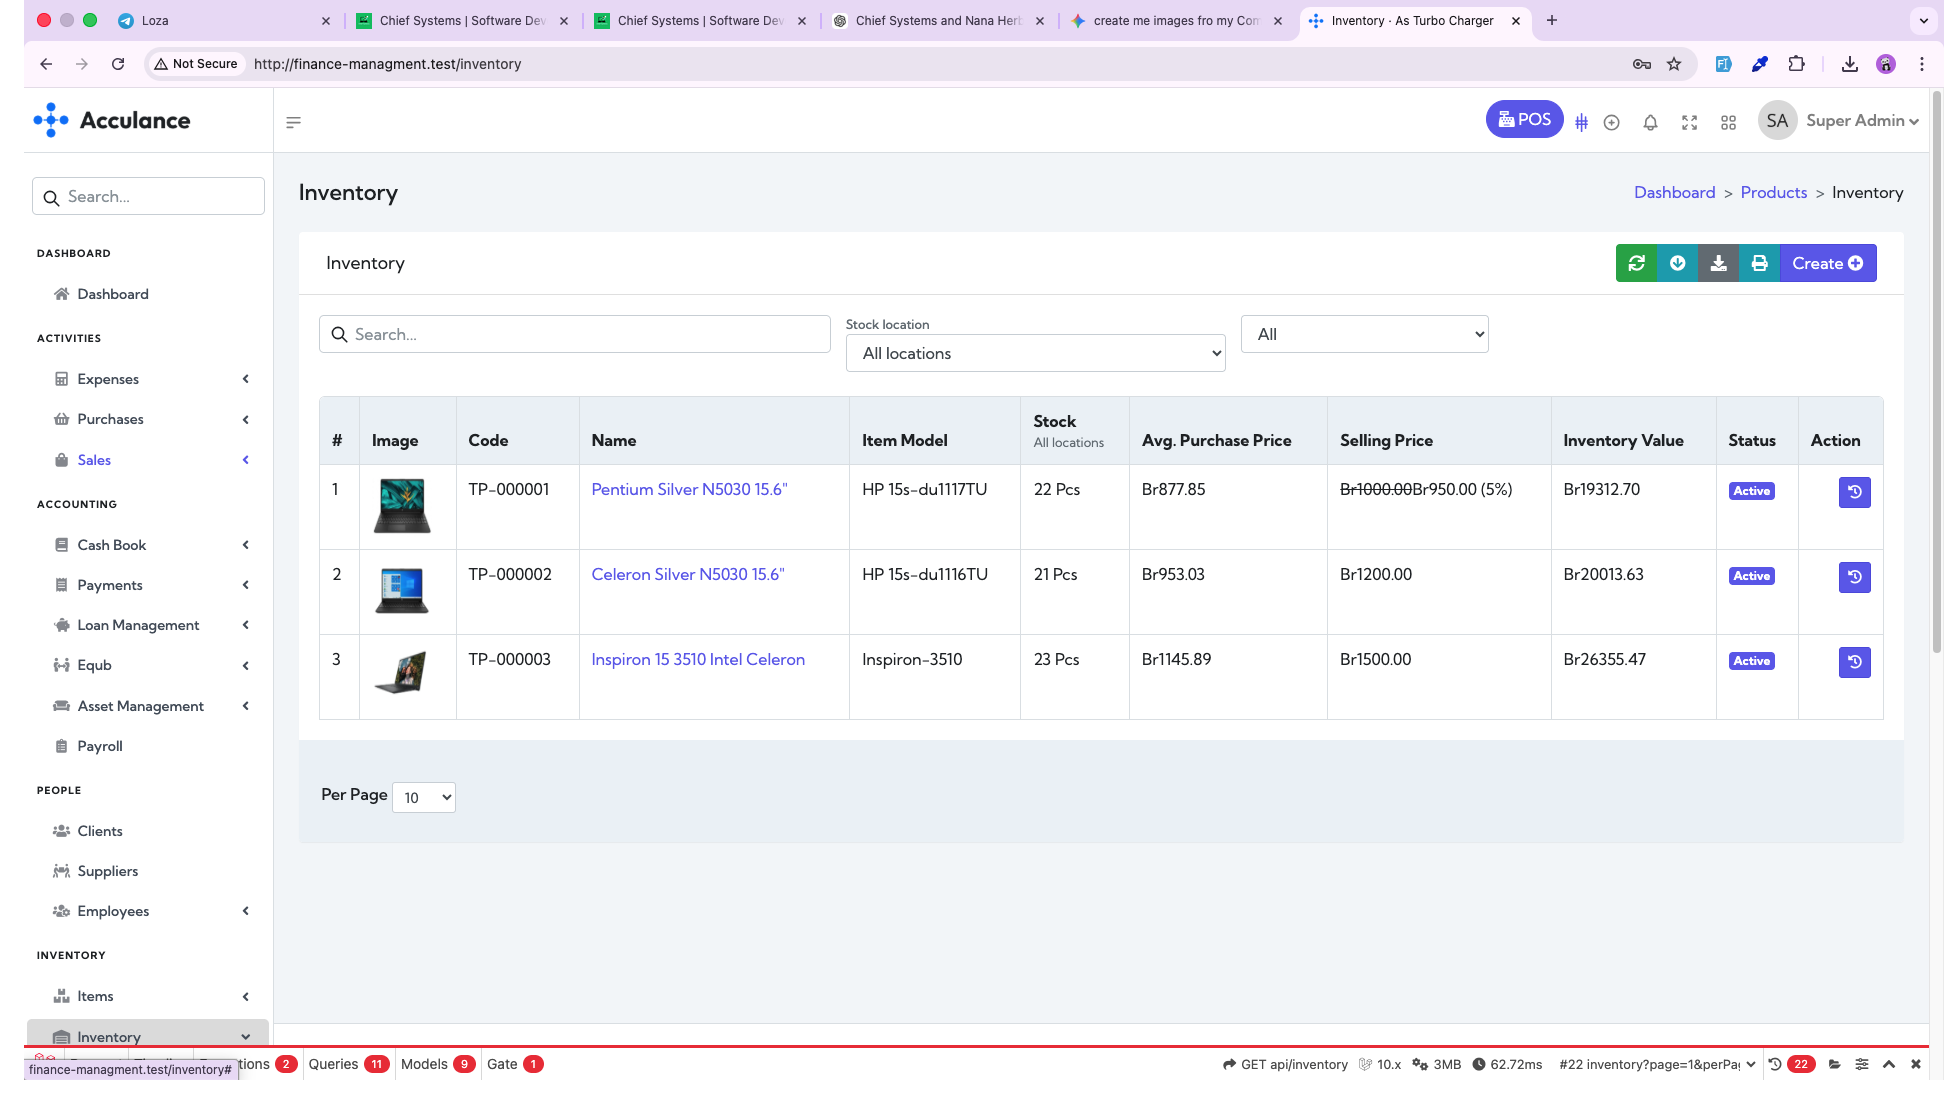Toggle the sidebar hamburger menu

click(x=293, y=122)
